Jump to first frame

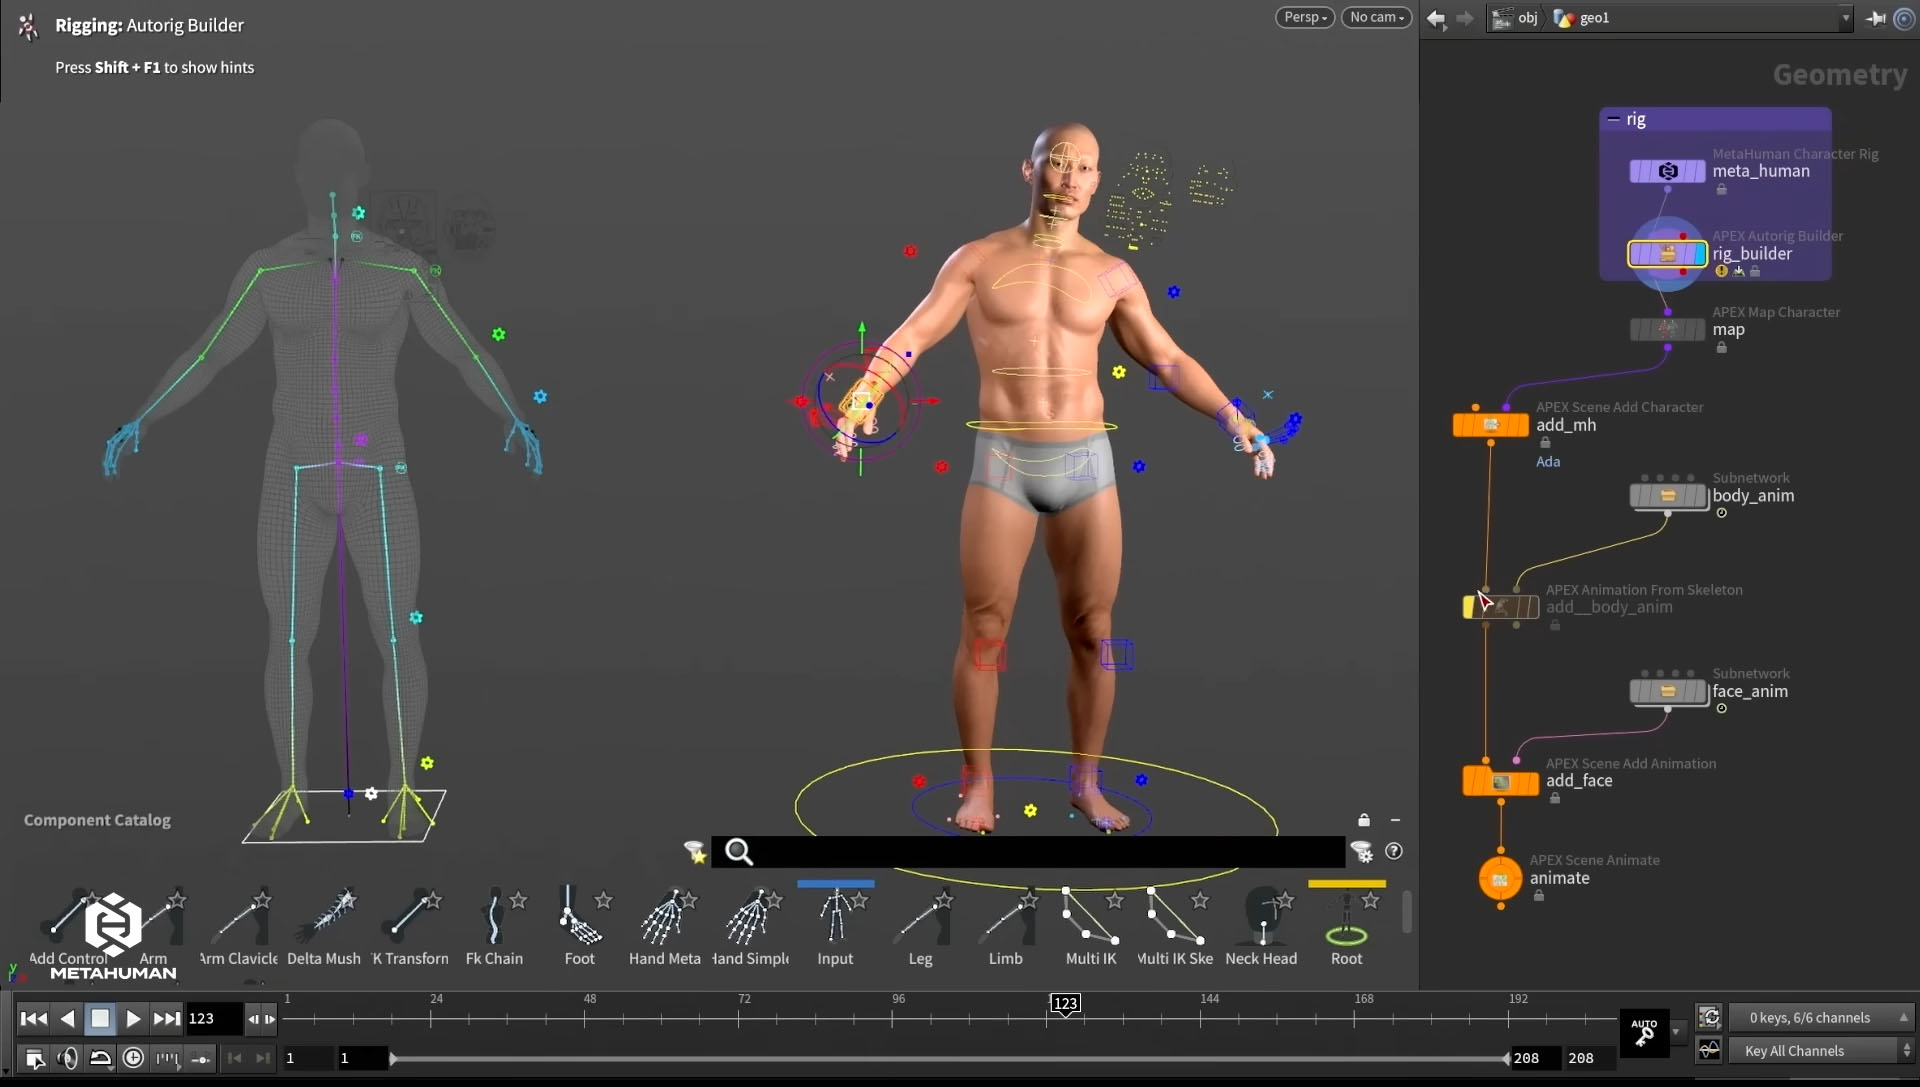point(33,1019)
